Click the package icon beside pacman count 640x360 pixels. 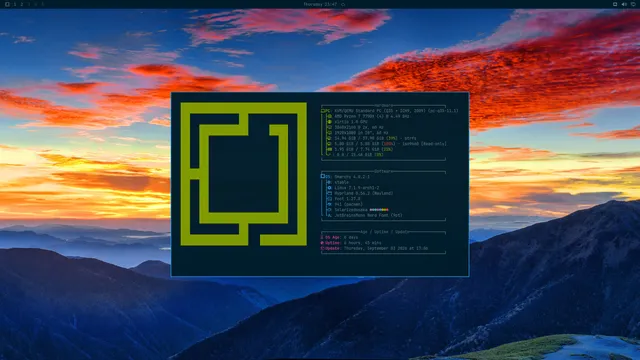click(x=330, y=204)
